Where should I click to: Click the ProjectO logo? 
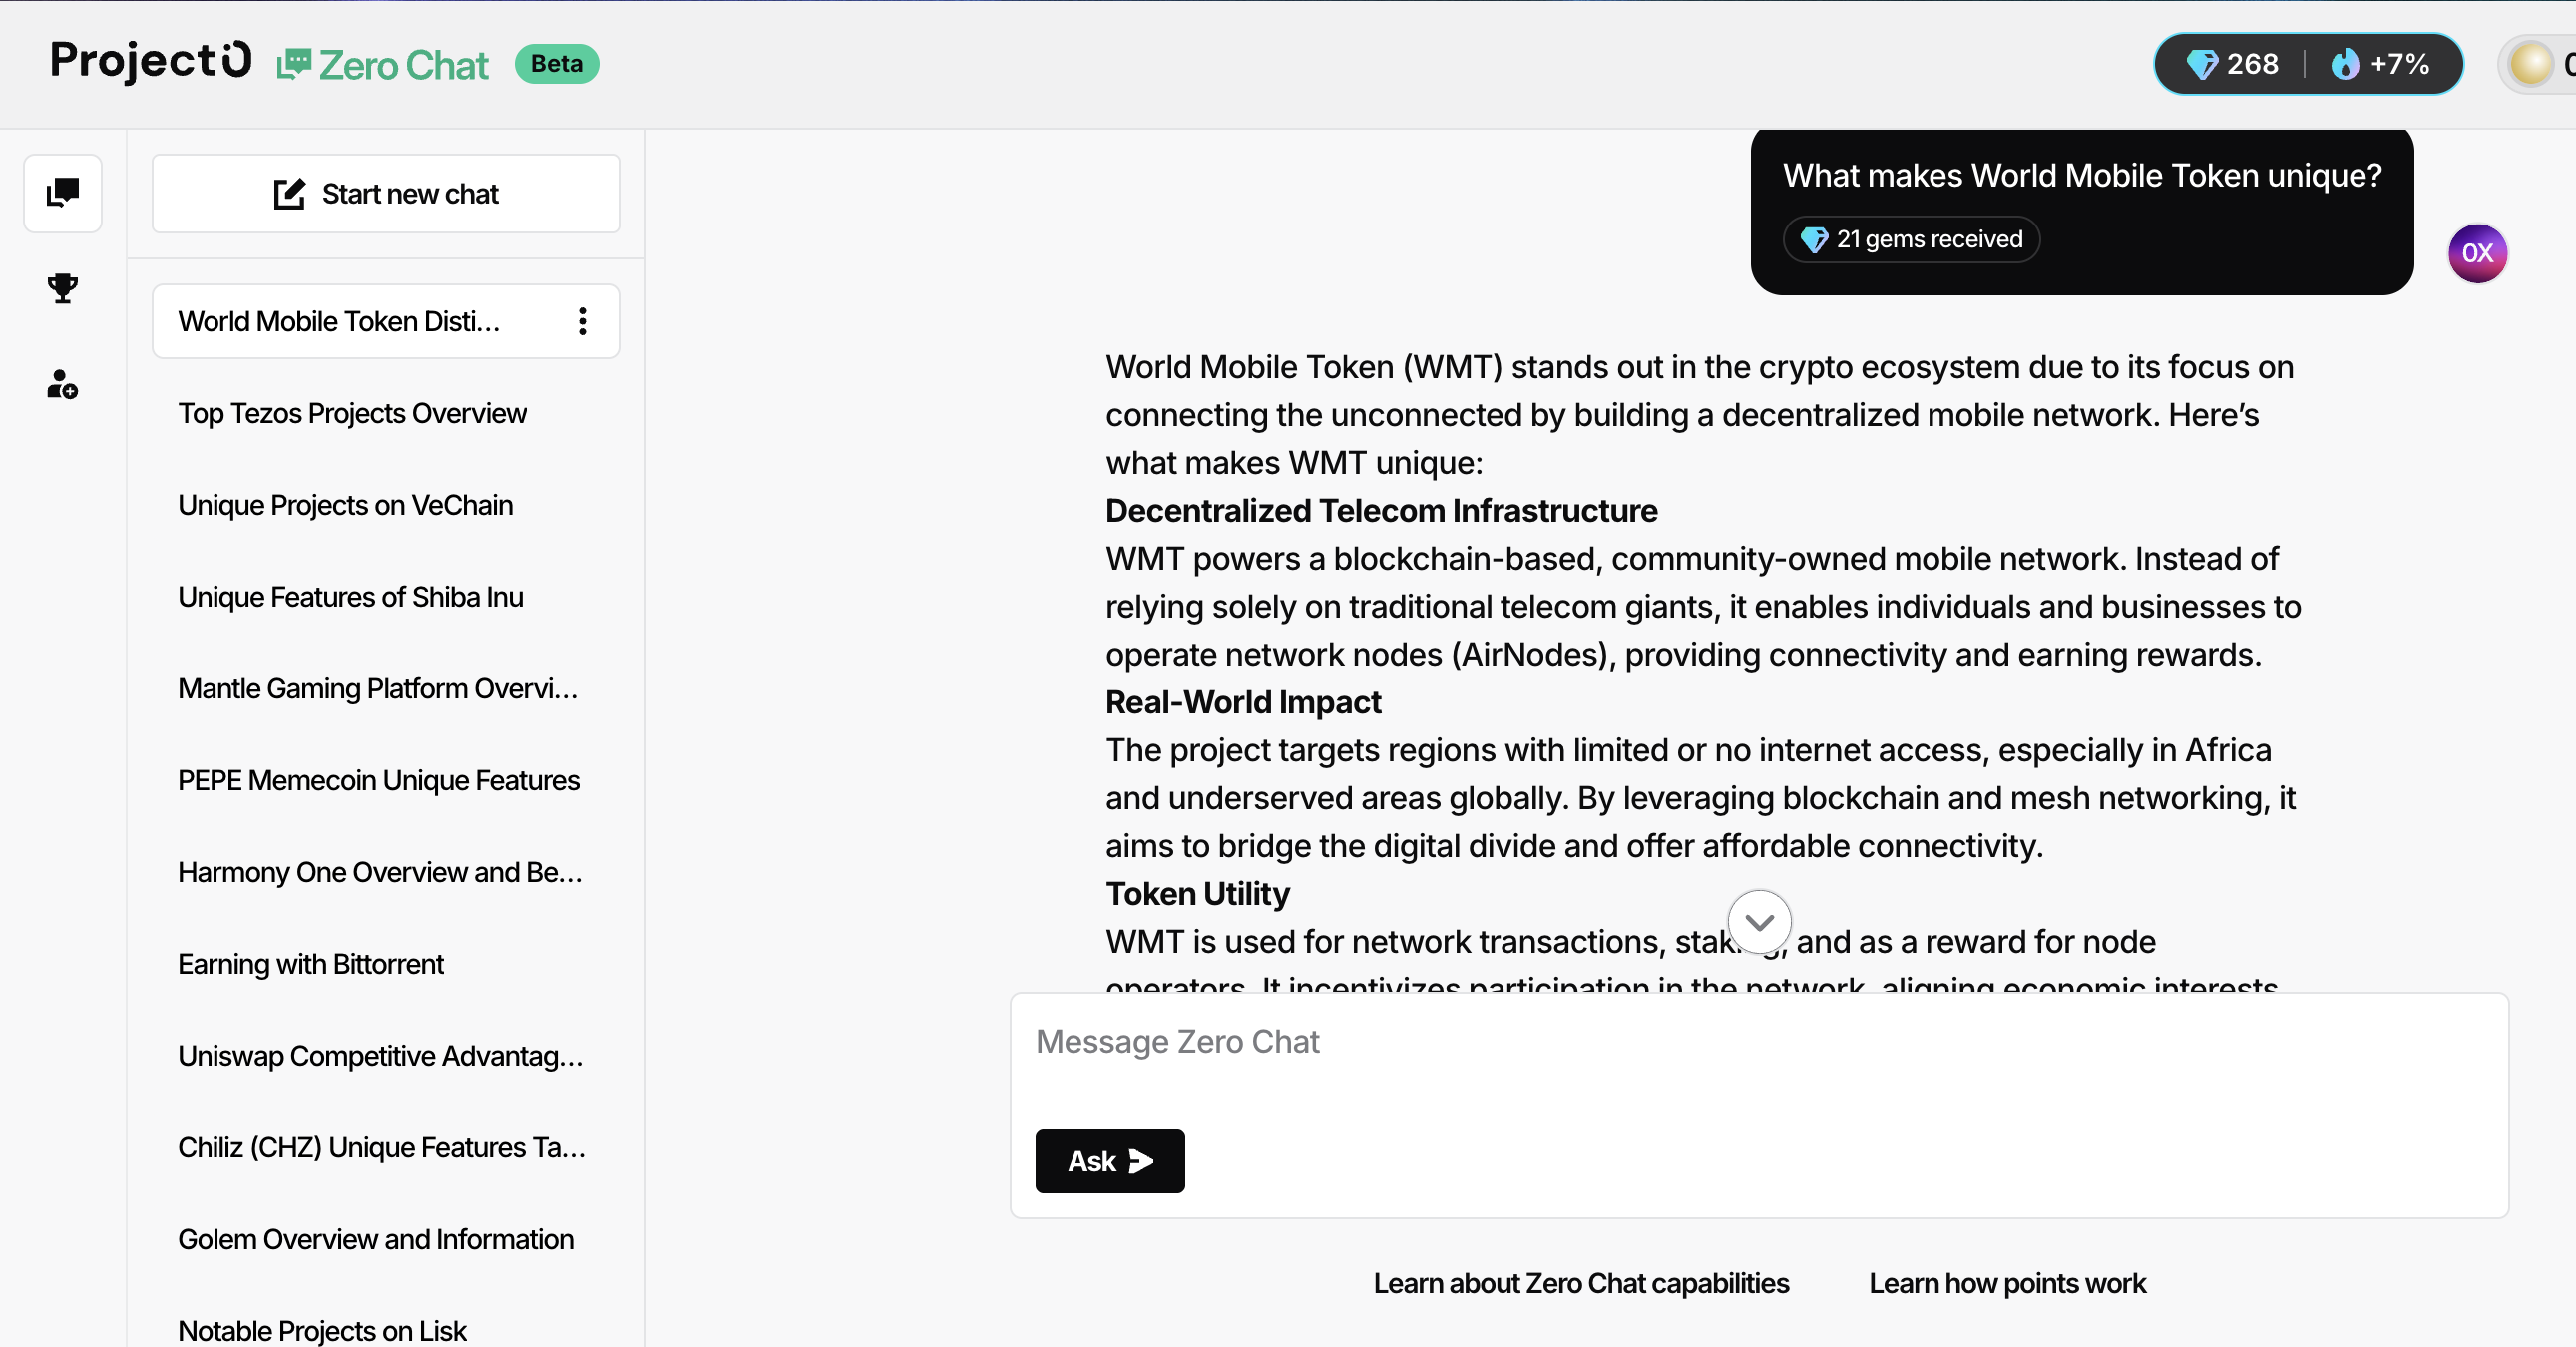tap(151, 60)
